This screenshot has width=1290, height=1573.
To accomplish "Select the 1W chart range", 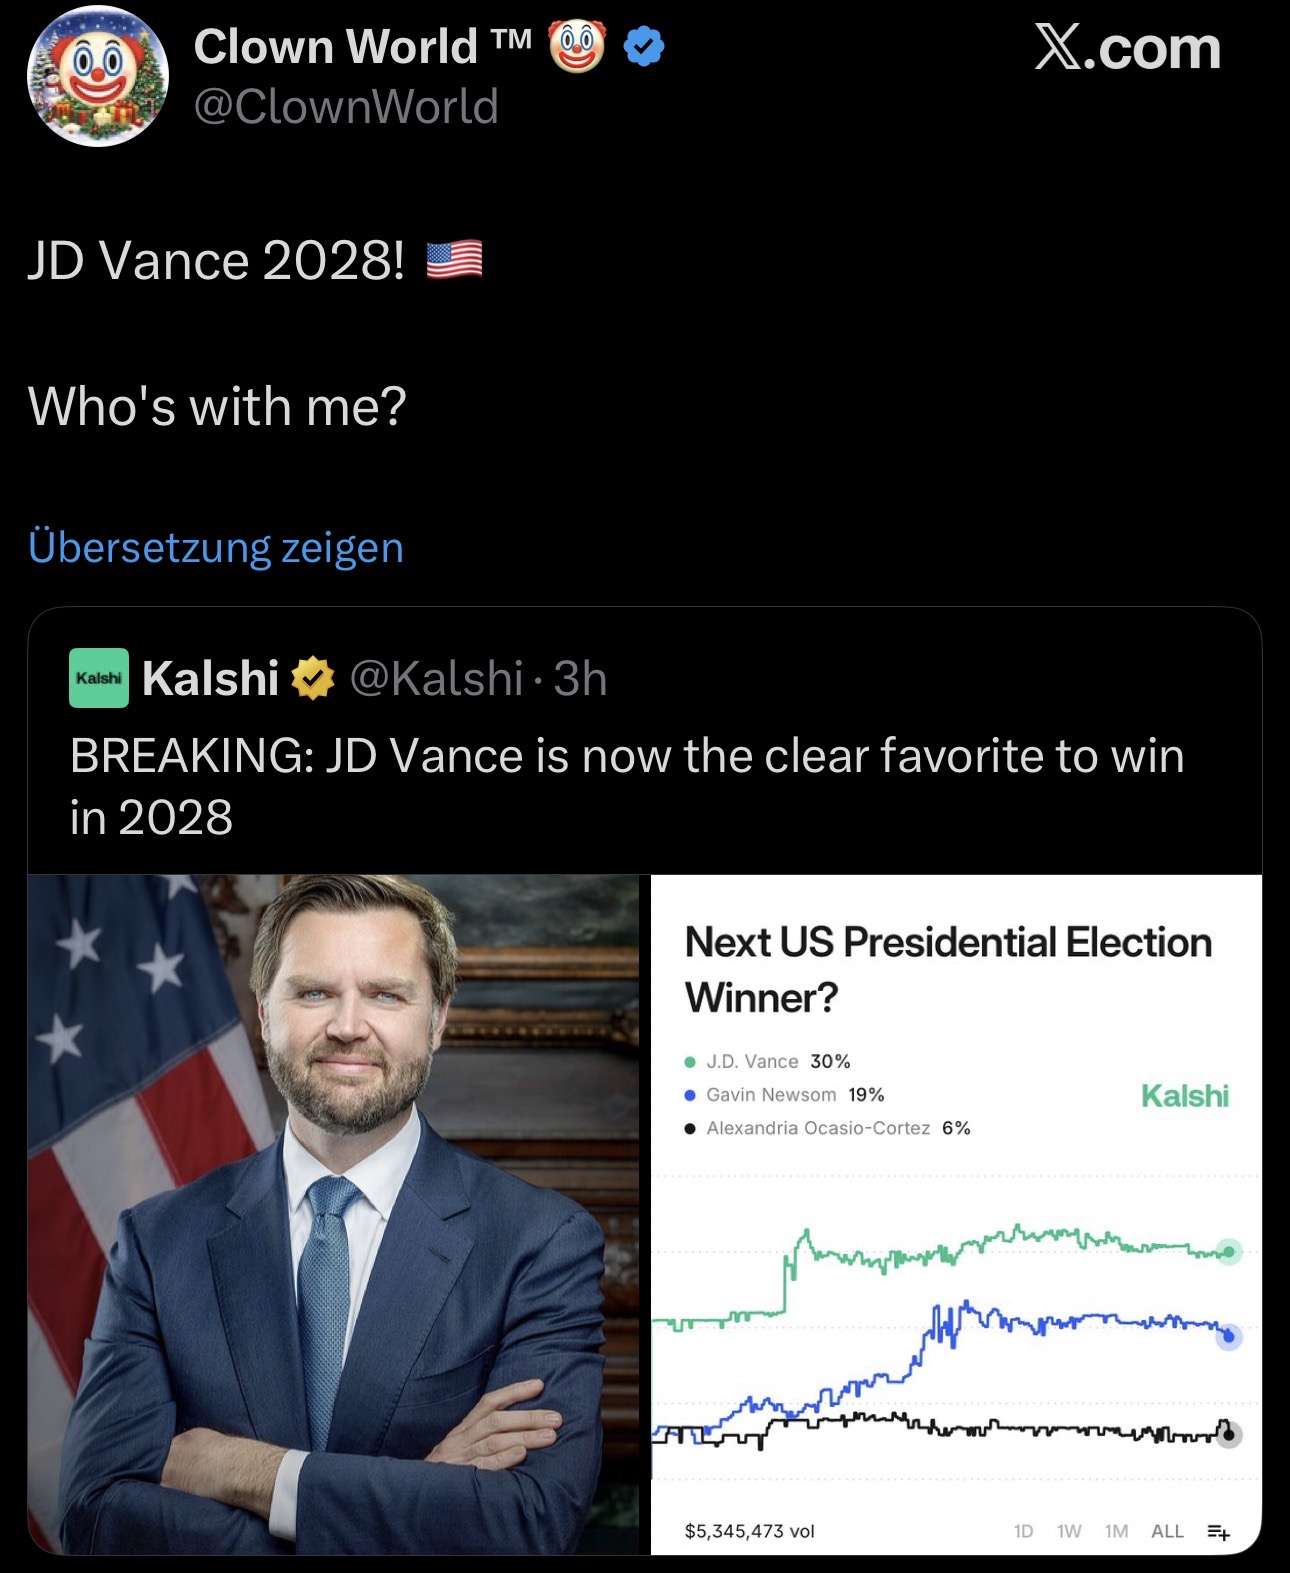I will coord(1069,1531).
